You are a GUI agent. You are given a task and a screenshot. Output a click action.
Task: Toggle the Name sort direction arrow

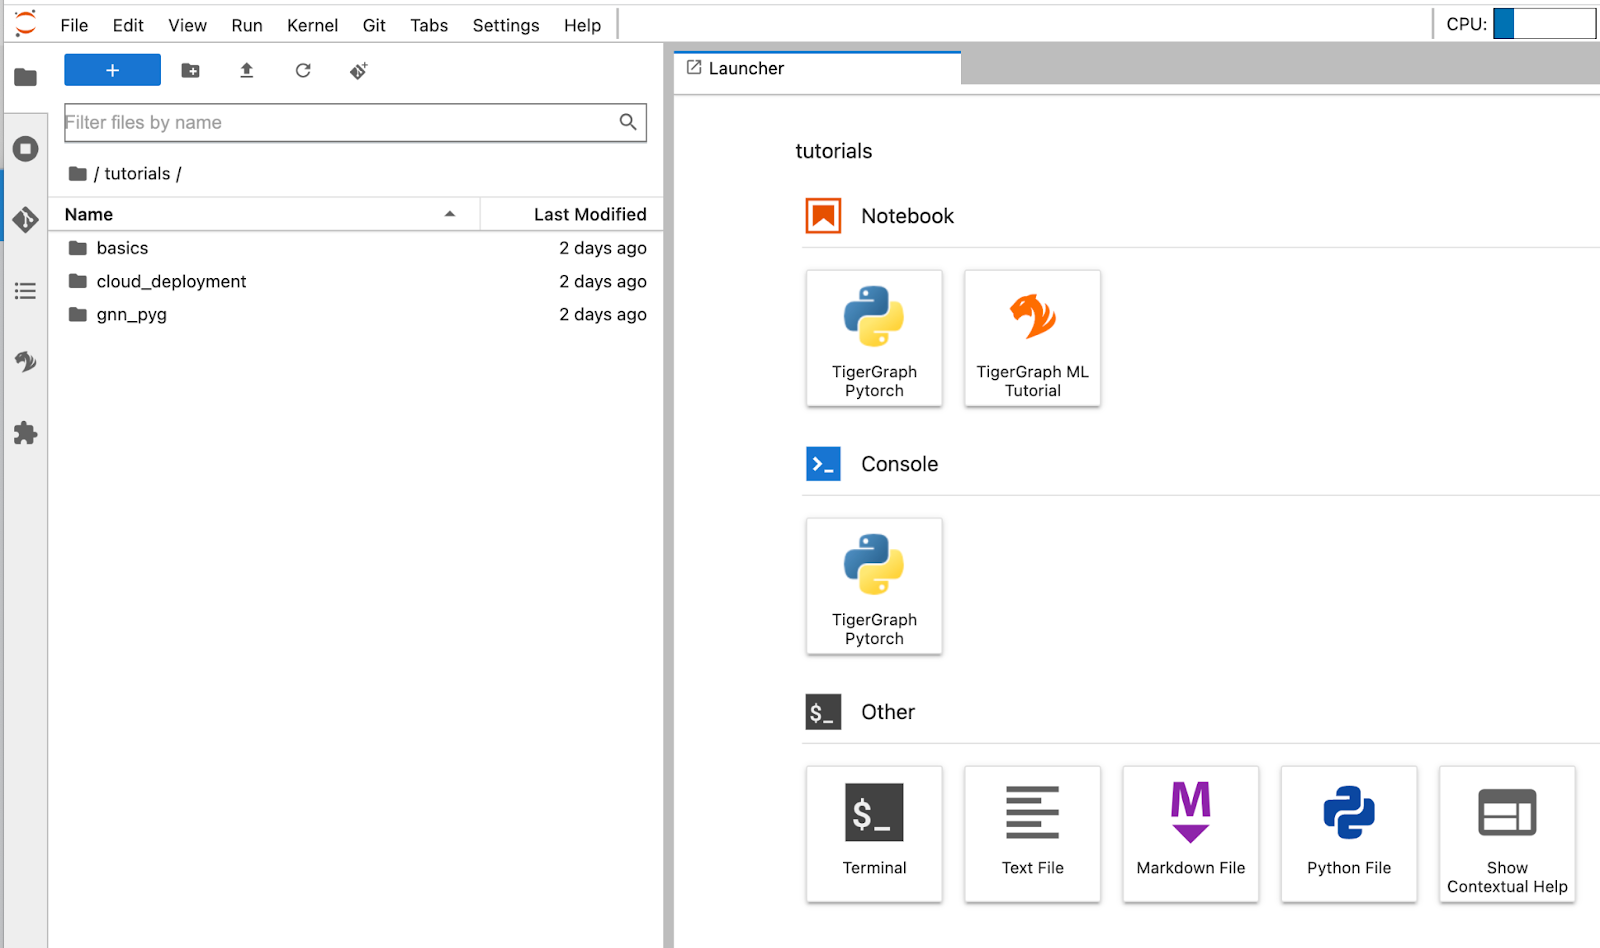tap(450, 214)
